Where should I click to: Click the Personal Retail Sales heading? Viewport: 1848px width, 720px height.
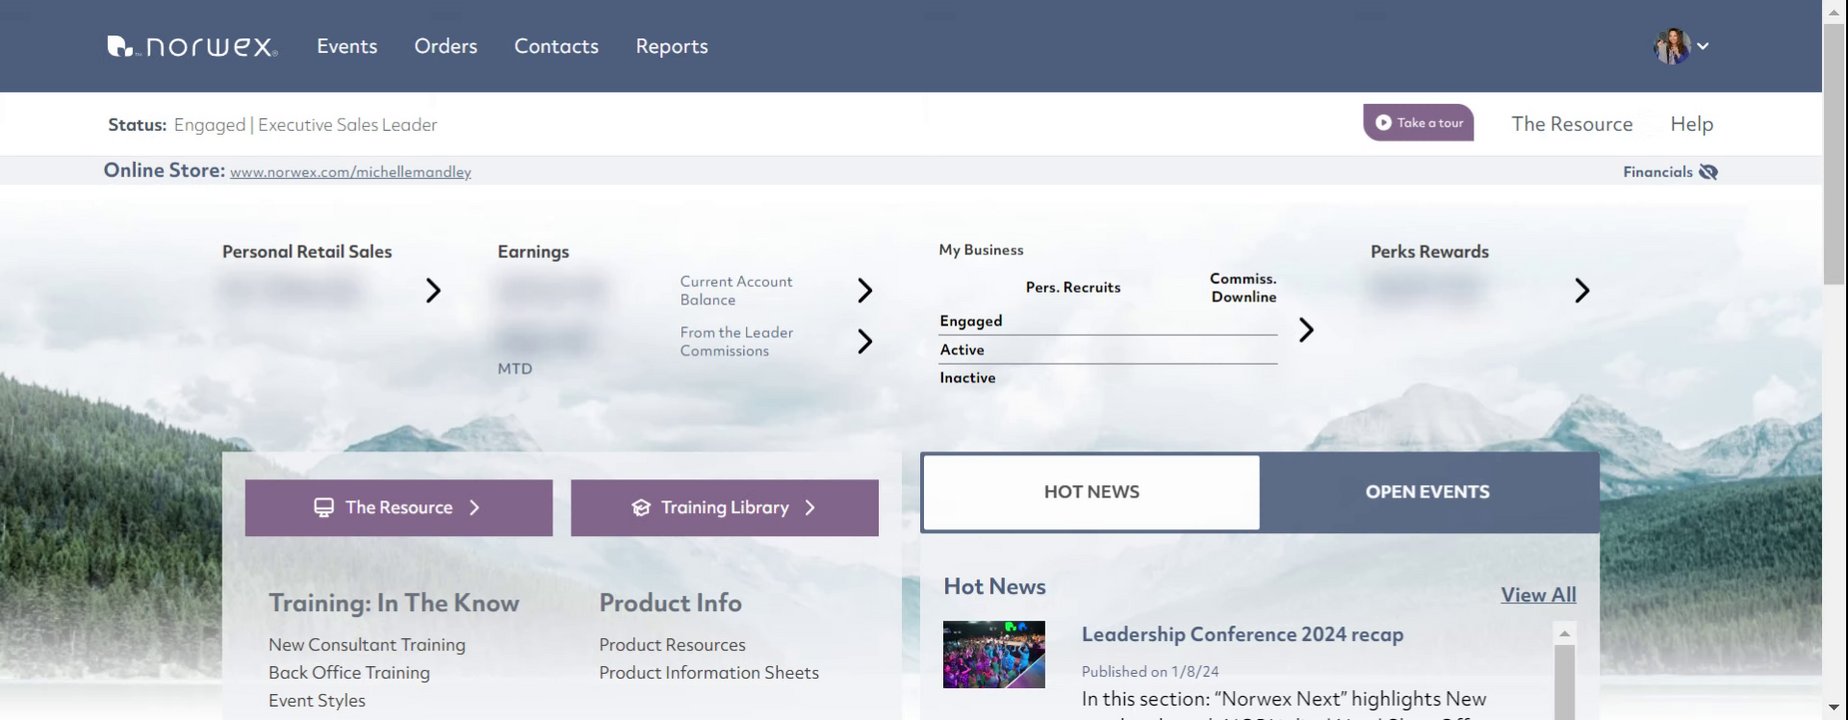pyautogui.click(x=307, y=252)
